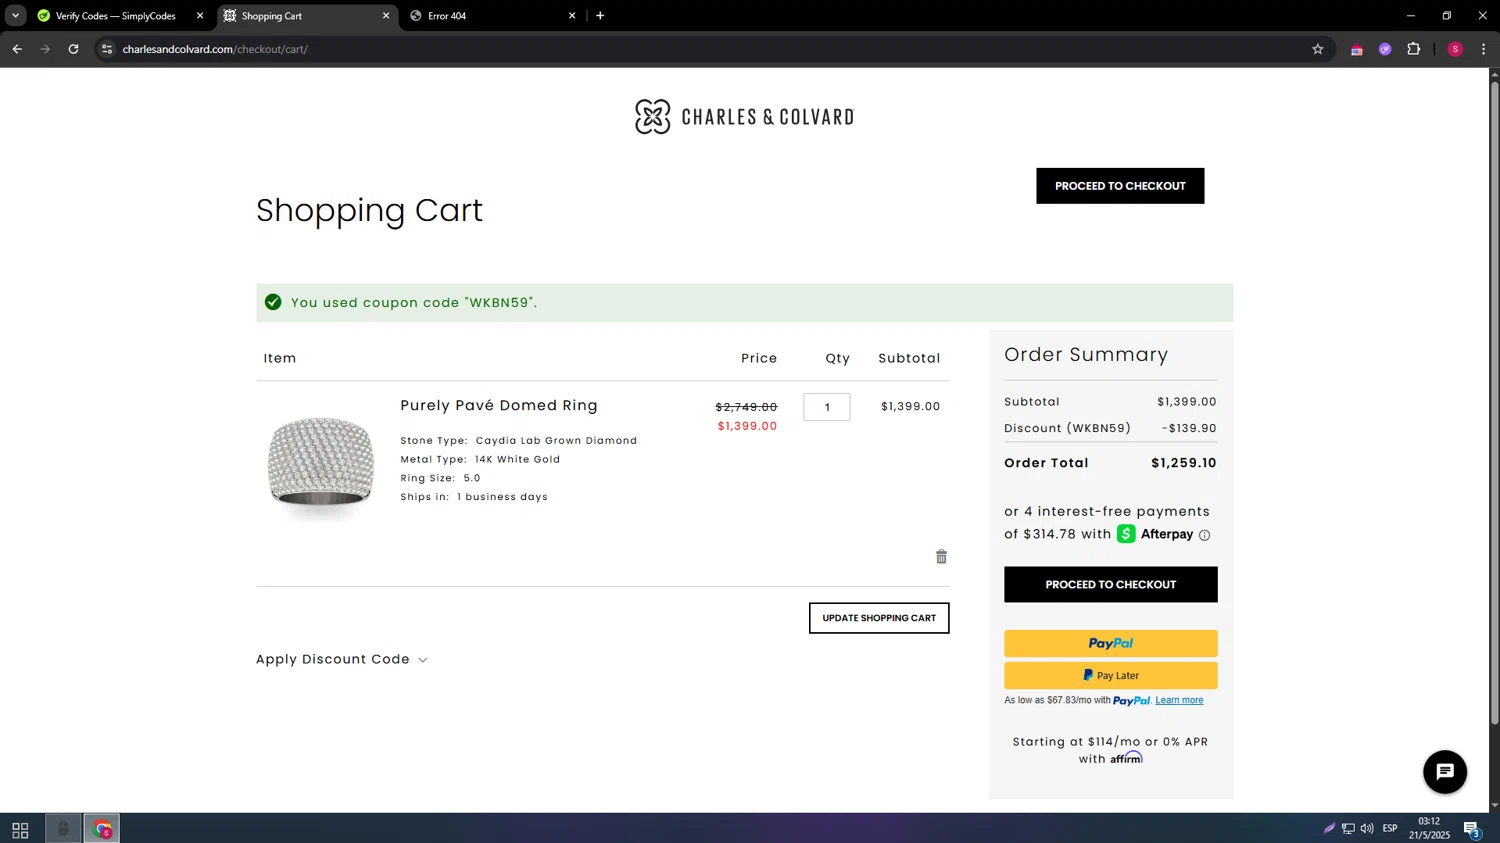The image size is (1500, 843).
Task: Choose PayPal Pay Later button
Action: point(1110,676)
